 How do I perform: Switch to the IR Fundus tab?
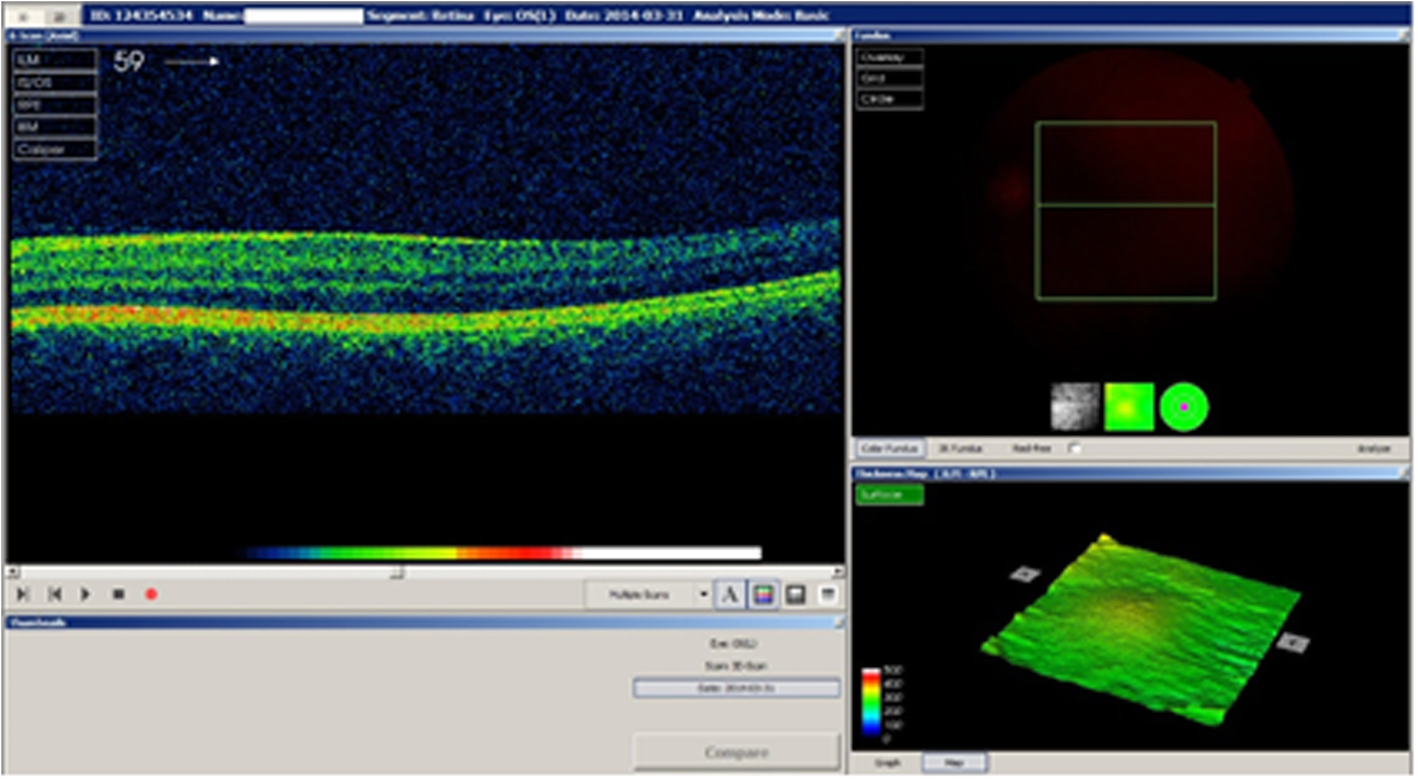(962, 449)
